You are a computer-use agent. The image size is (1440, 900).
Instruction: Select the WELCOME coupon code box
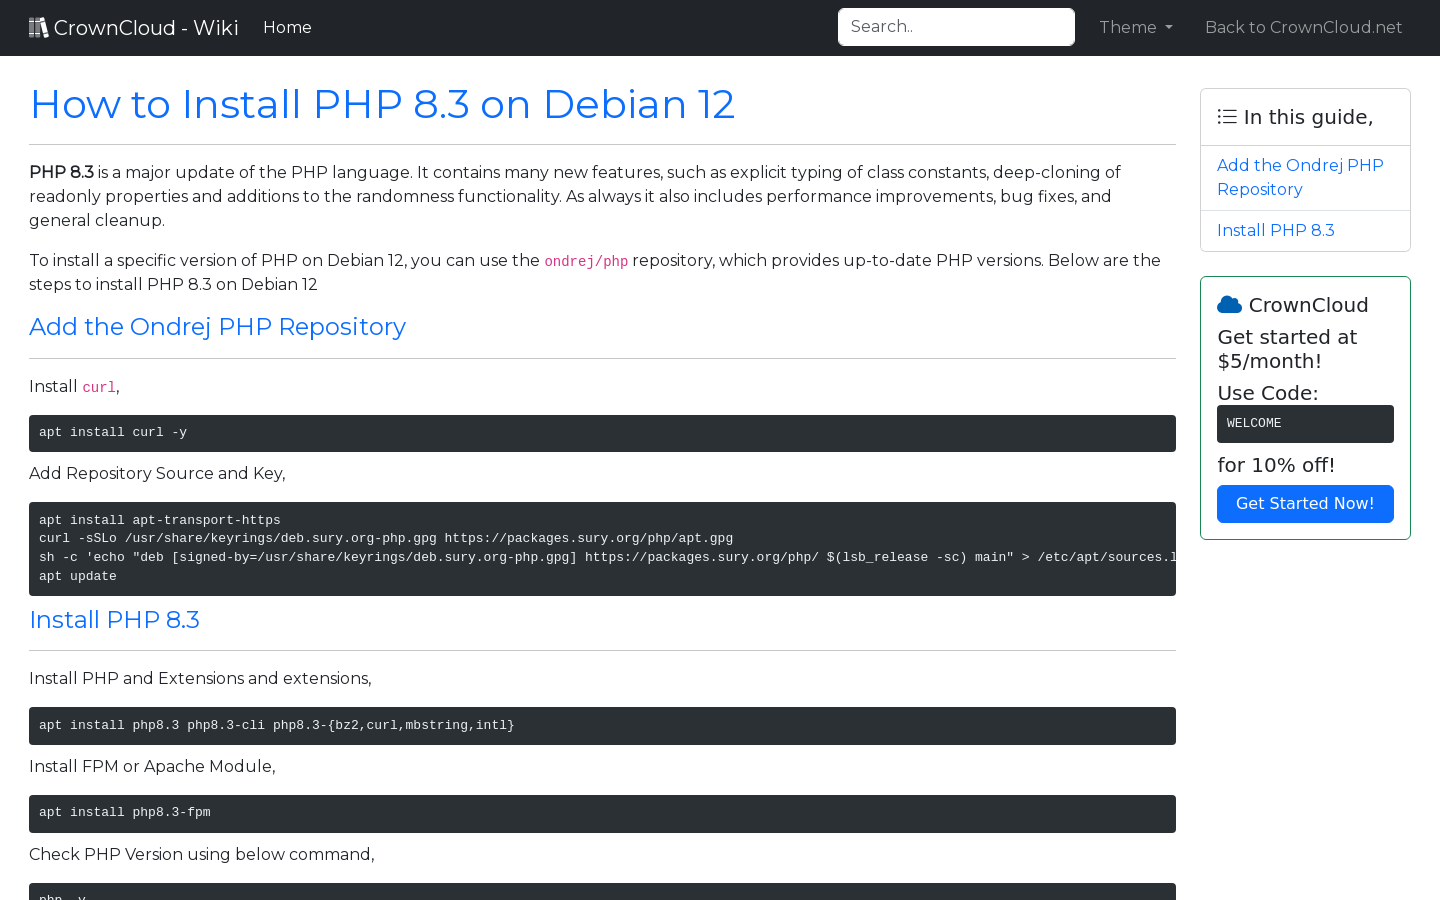tap(1305, 423)
